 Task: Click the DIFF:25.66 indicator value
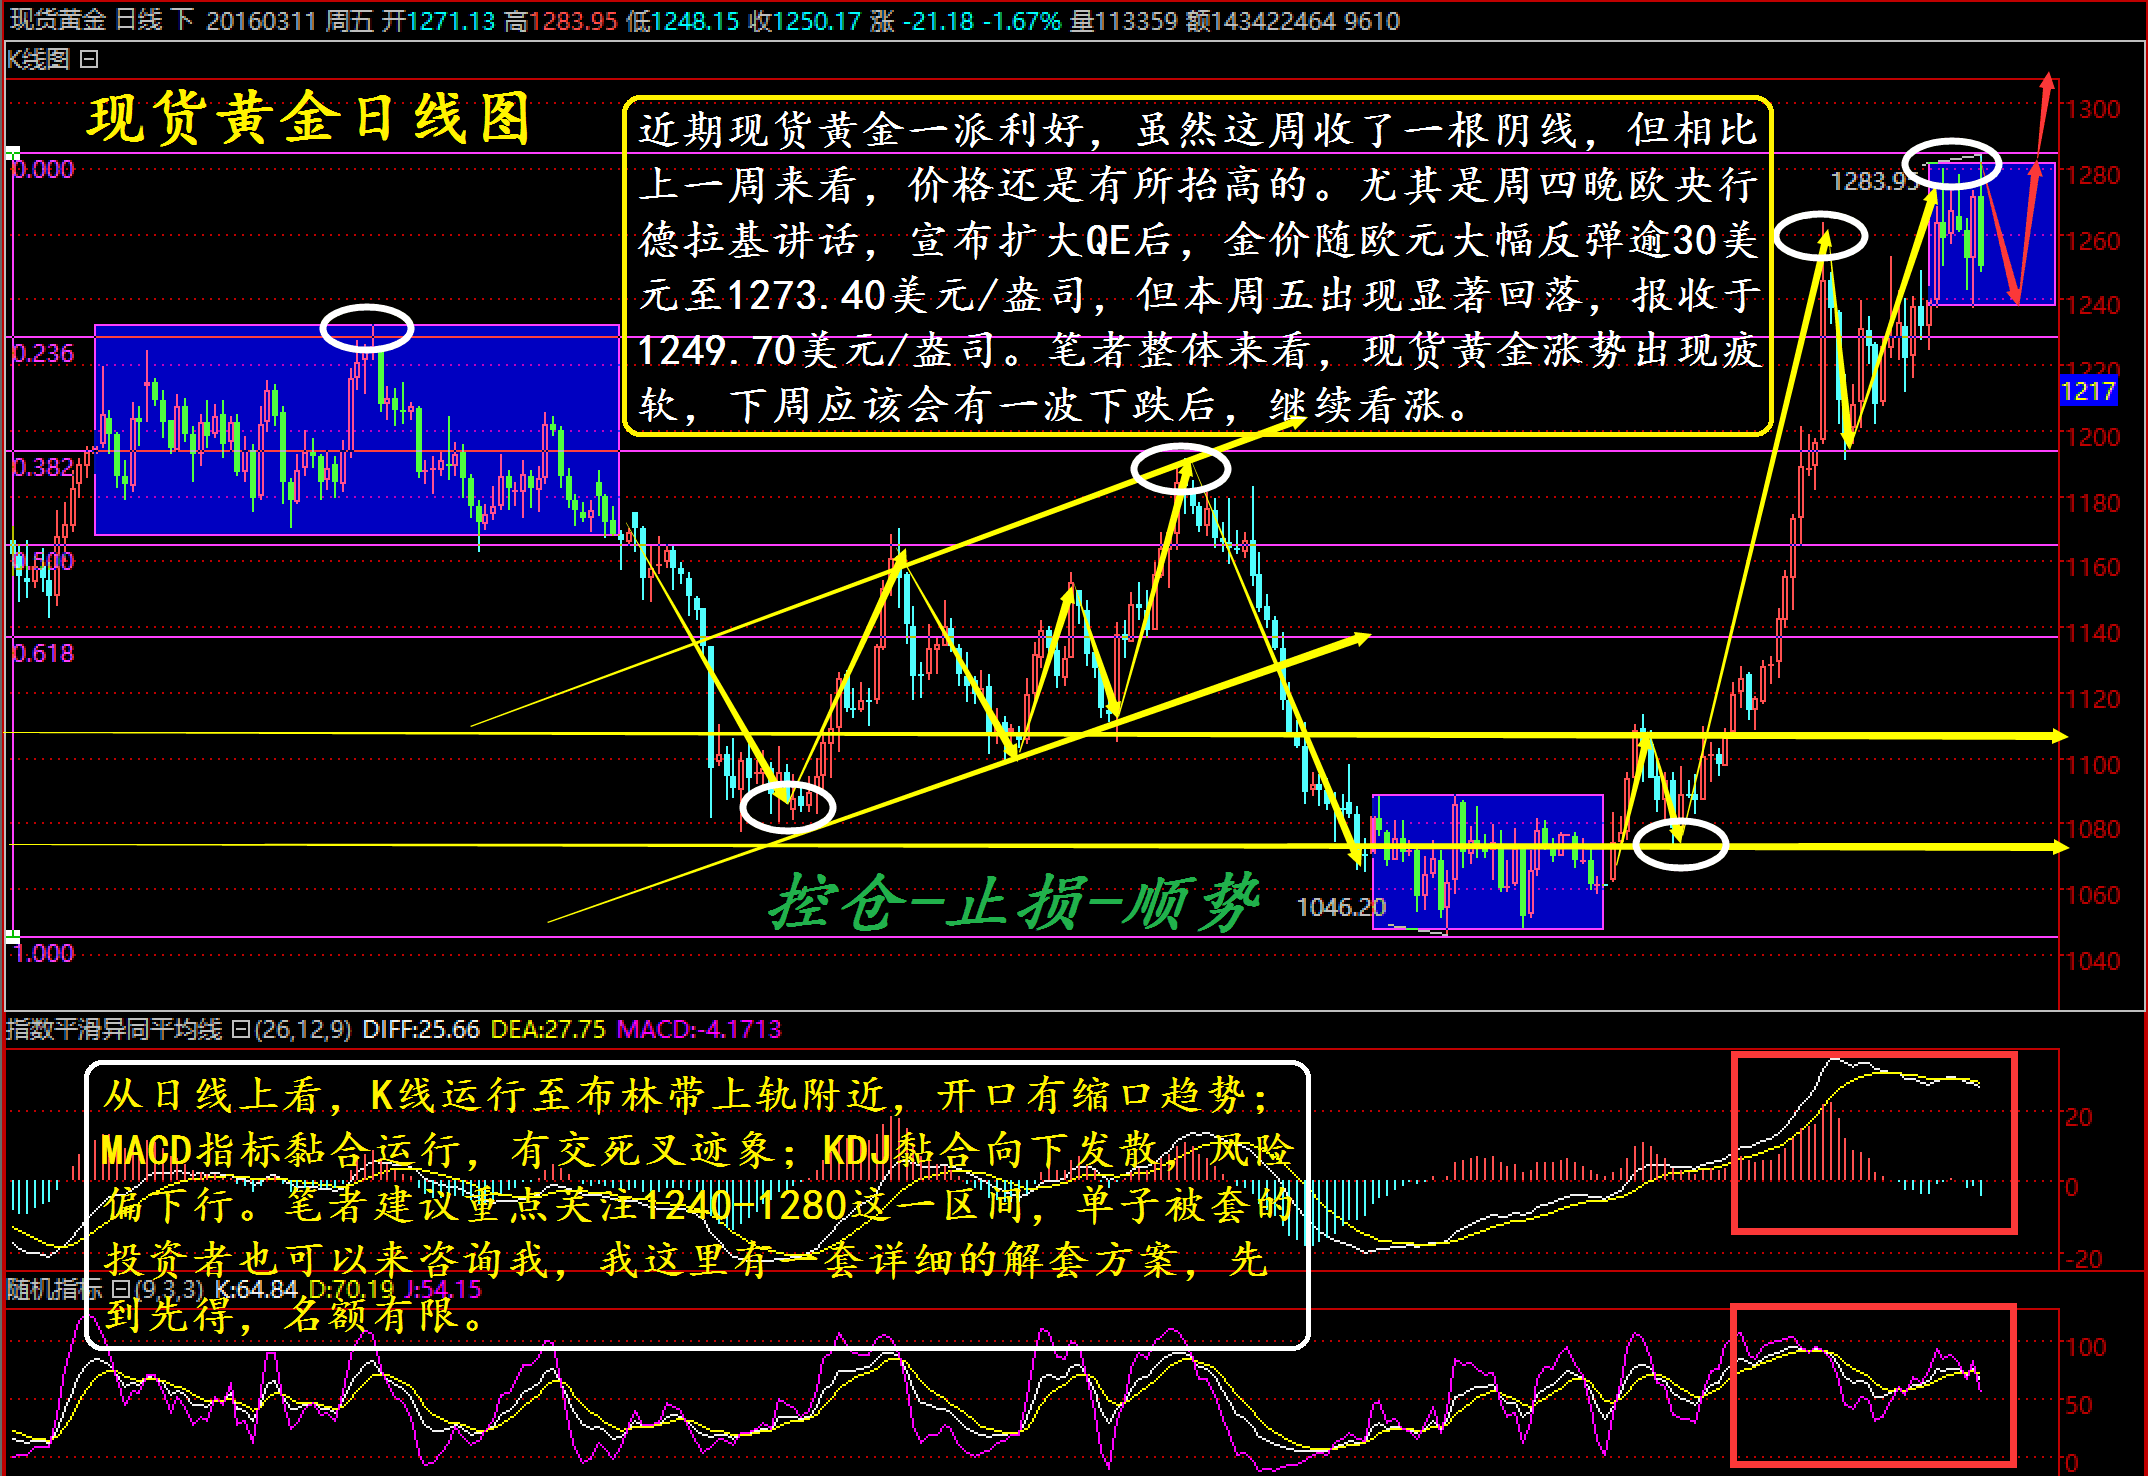pos(421,1029)
